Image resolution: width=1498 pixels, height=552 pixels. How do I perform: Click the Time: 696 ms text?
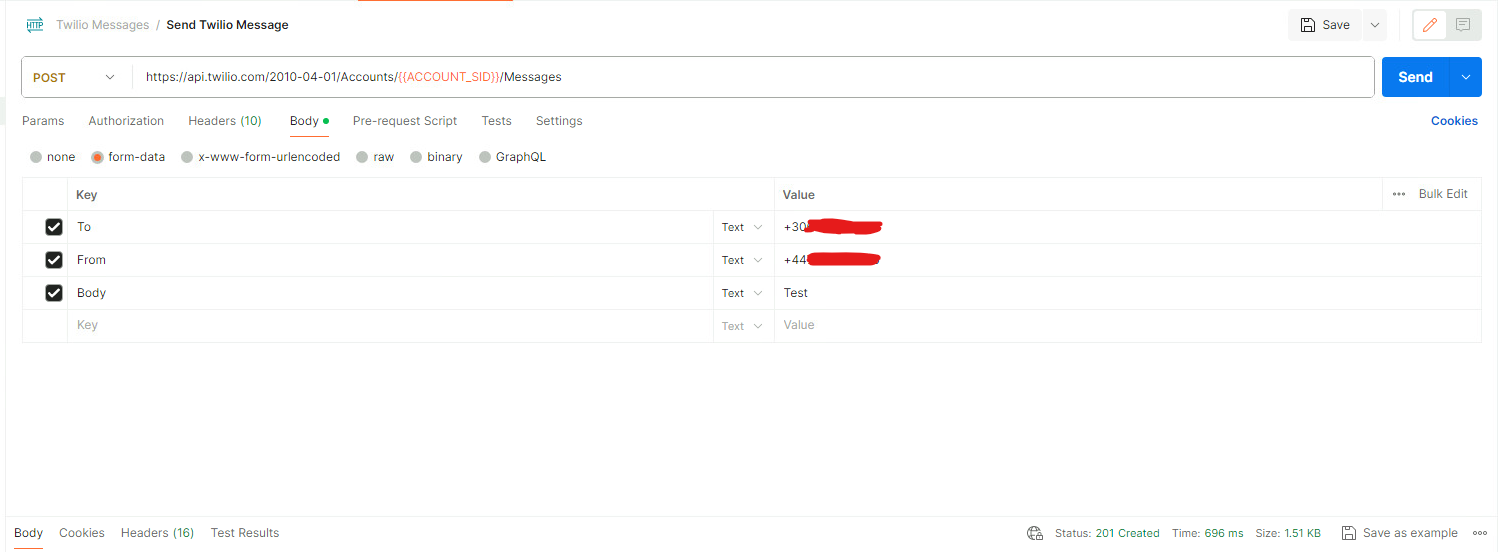1208,533
